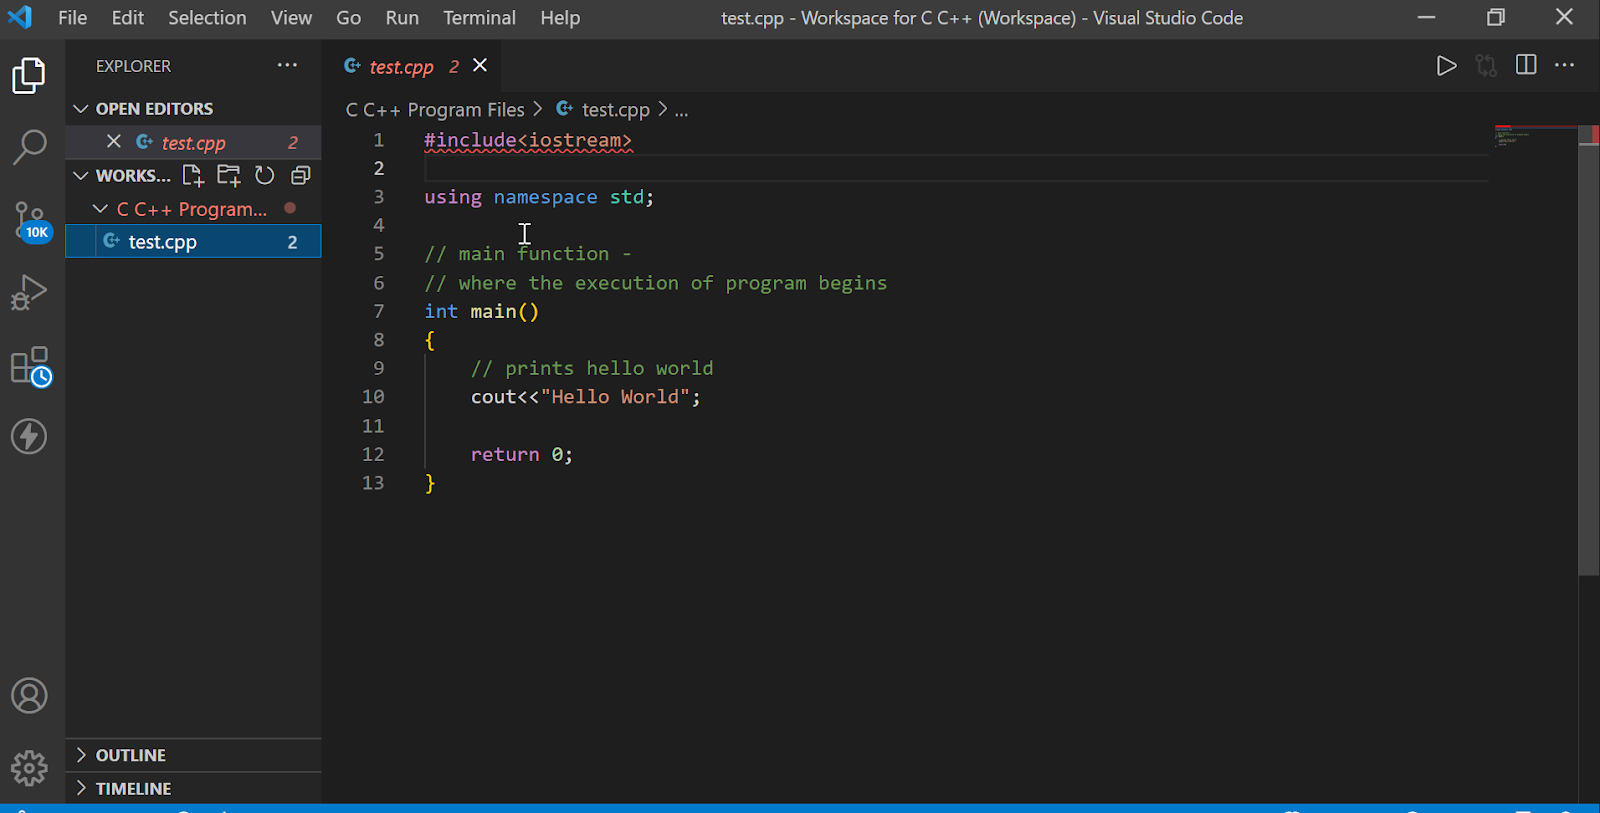Open the View menu

click(x=291, y=18)
